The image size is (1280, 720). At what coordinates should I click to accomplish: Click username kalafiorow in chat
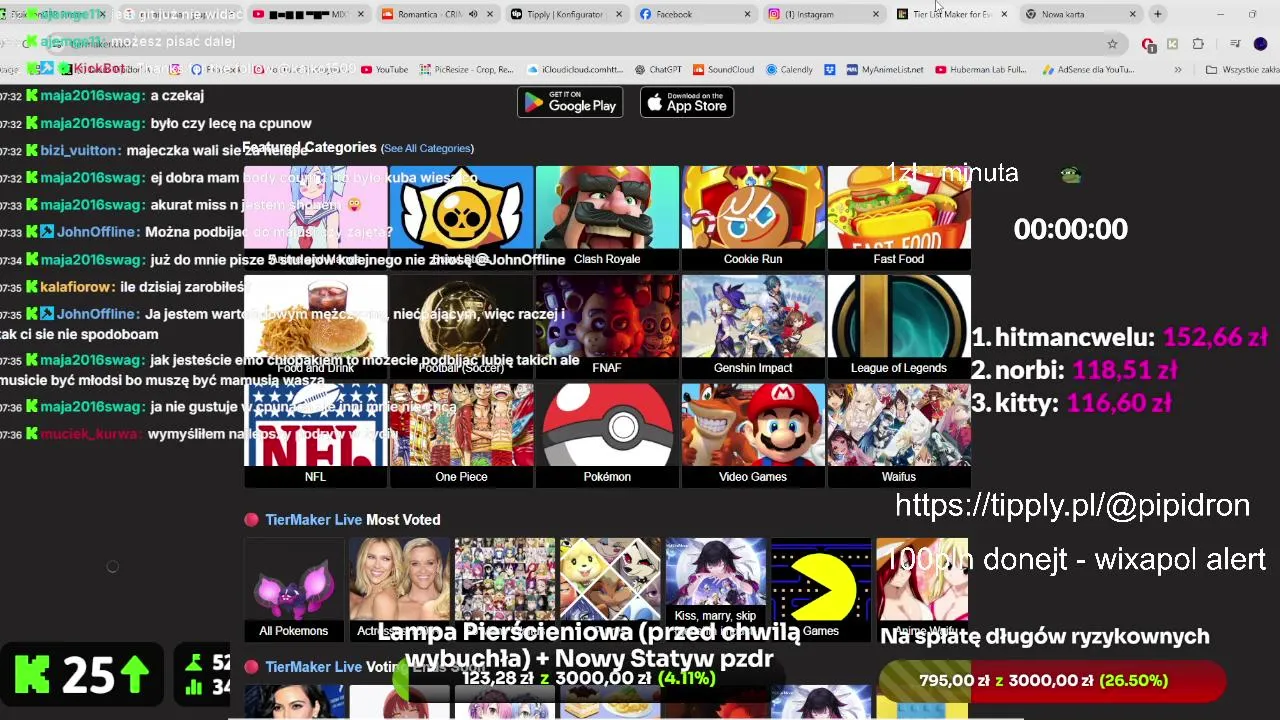(x=78, y=287)
